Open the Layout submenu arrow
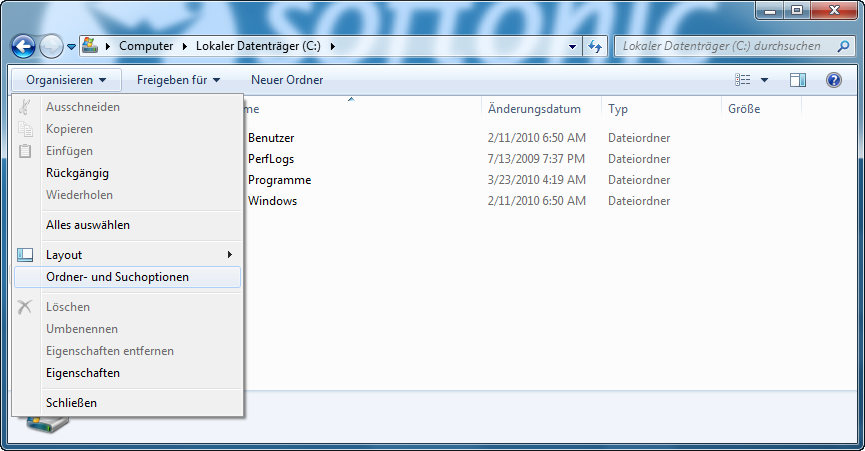Screen dimensions: 865x451 (x=229, y=255)
